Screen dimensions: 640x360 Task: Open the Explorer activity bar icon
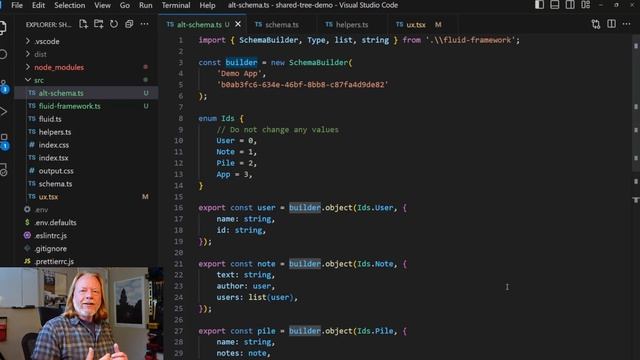(3, 28)
